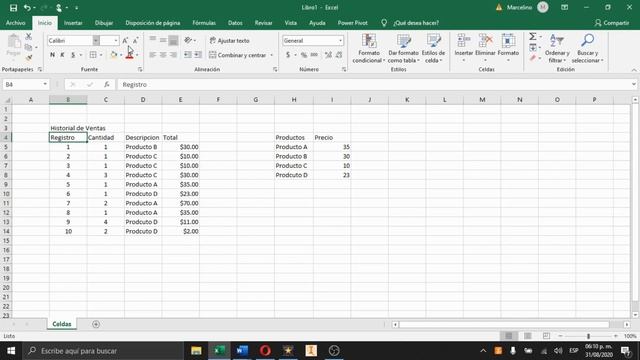Decrease decimal places

point(338,55)
